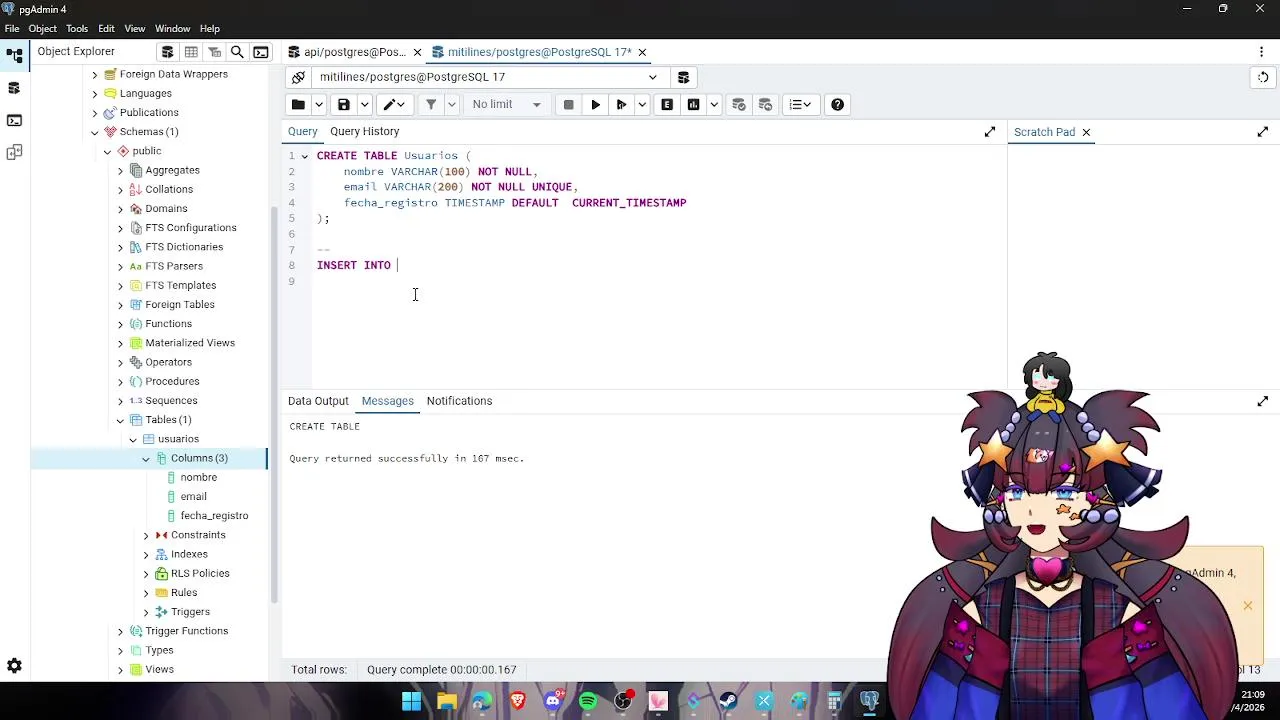The width and height of the screenshot is (1280, 720).
Task: Expand the Trigger Functions node
Action: click(x=120, y=631)
